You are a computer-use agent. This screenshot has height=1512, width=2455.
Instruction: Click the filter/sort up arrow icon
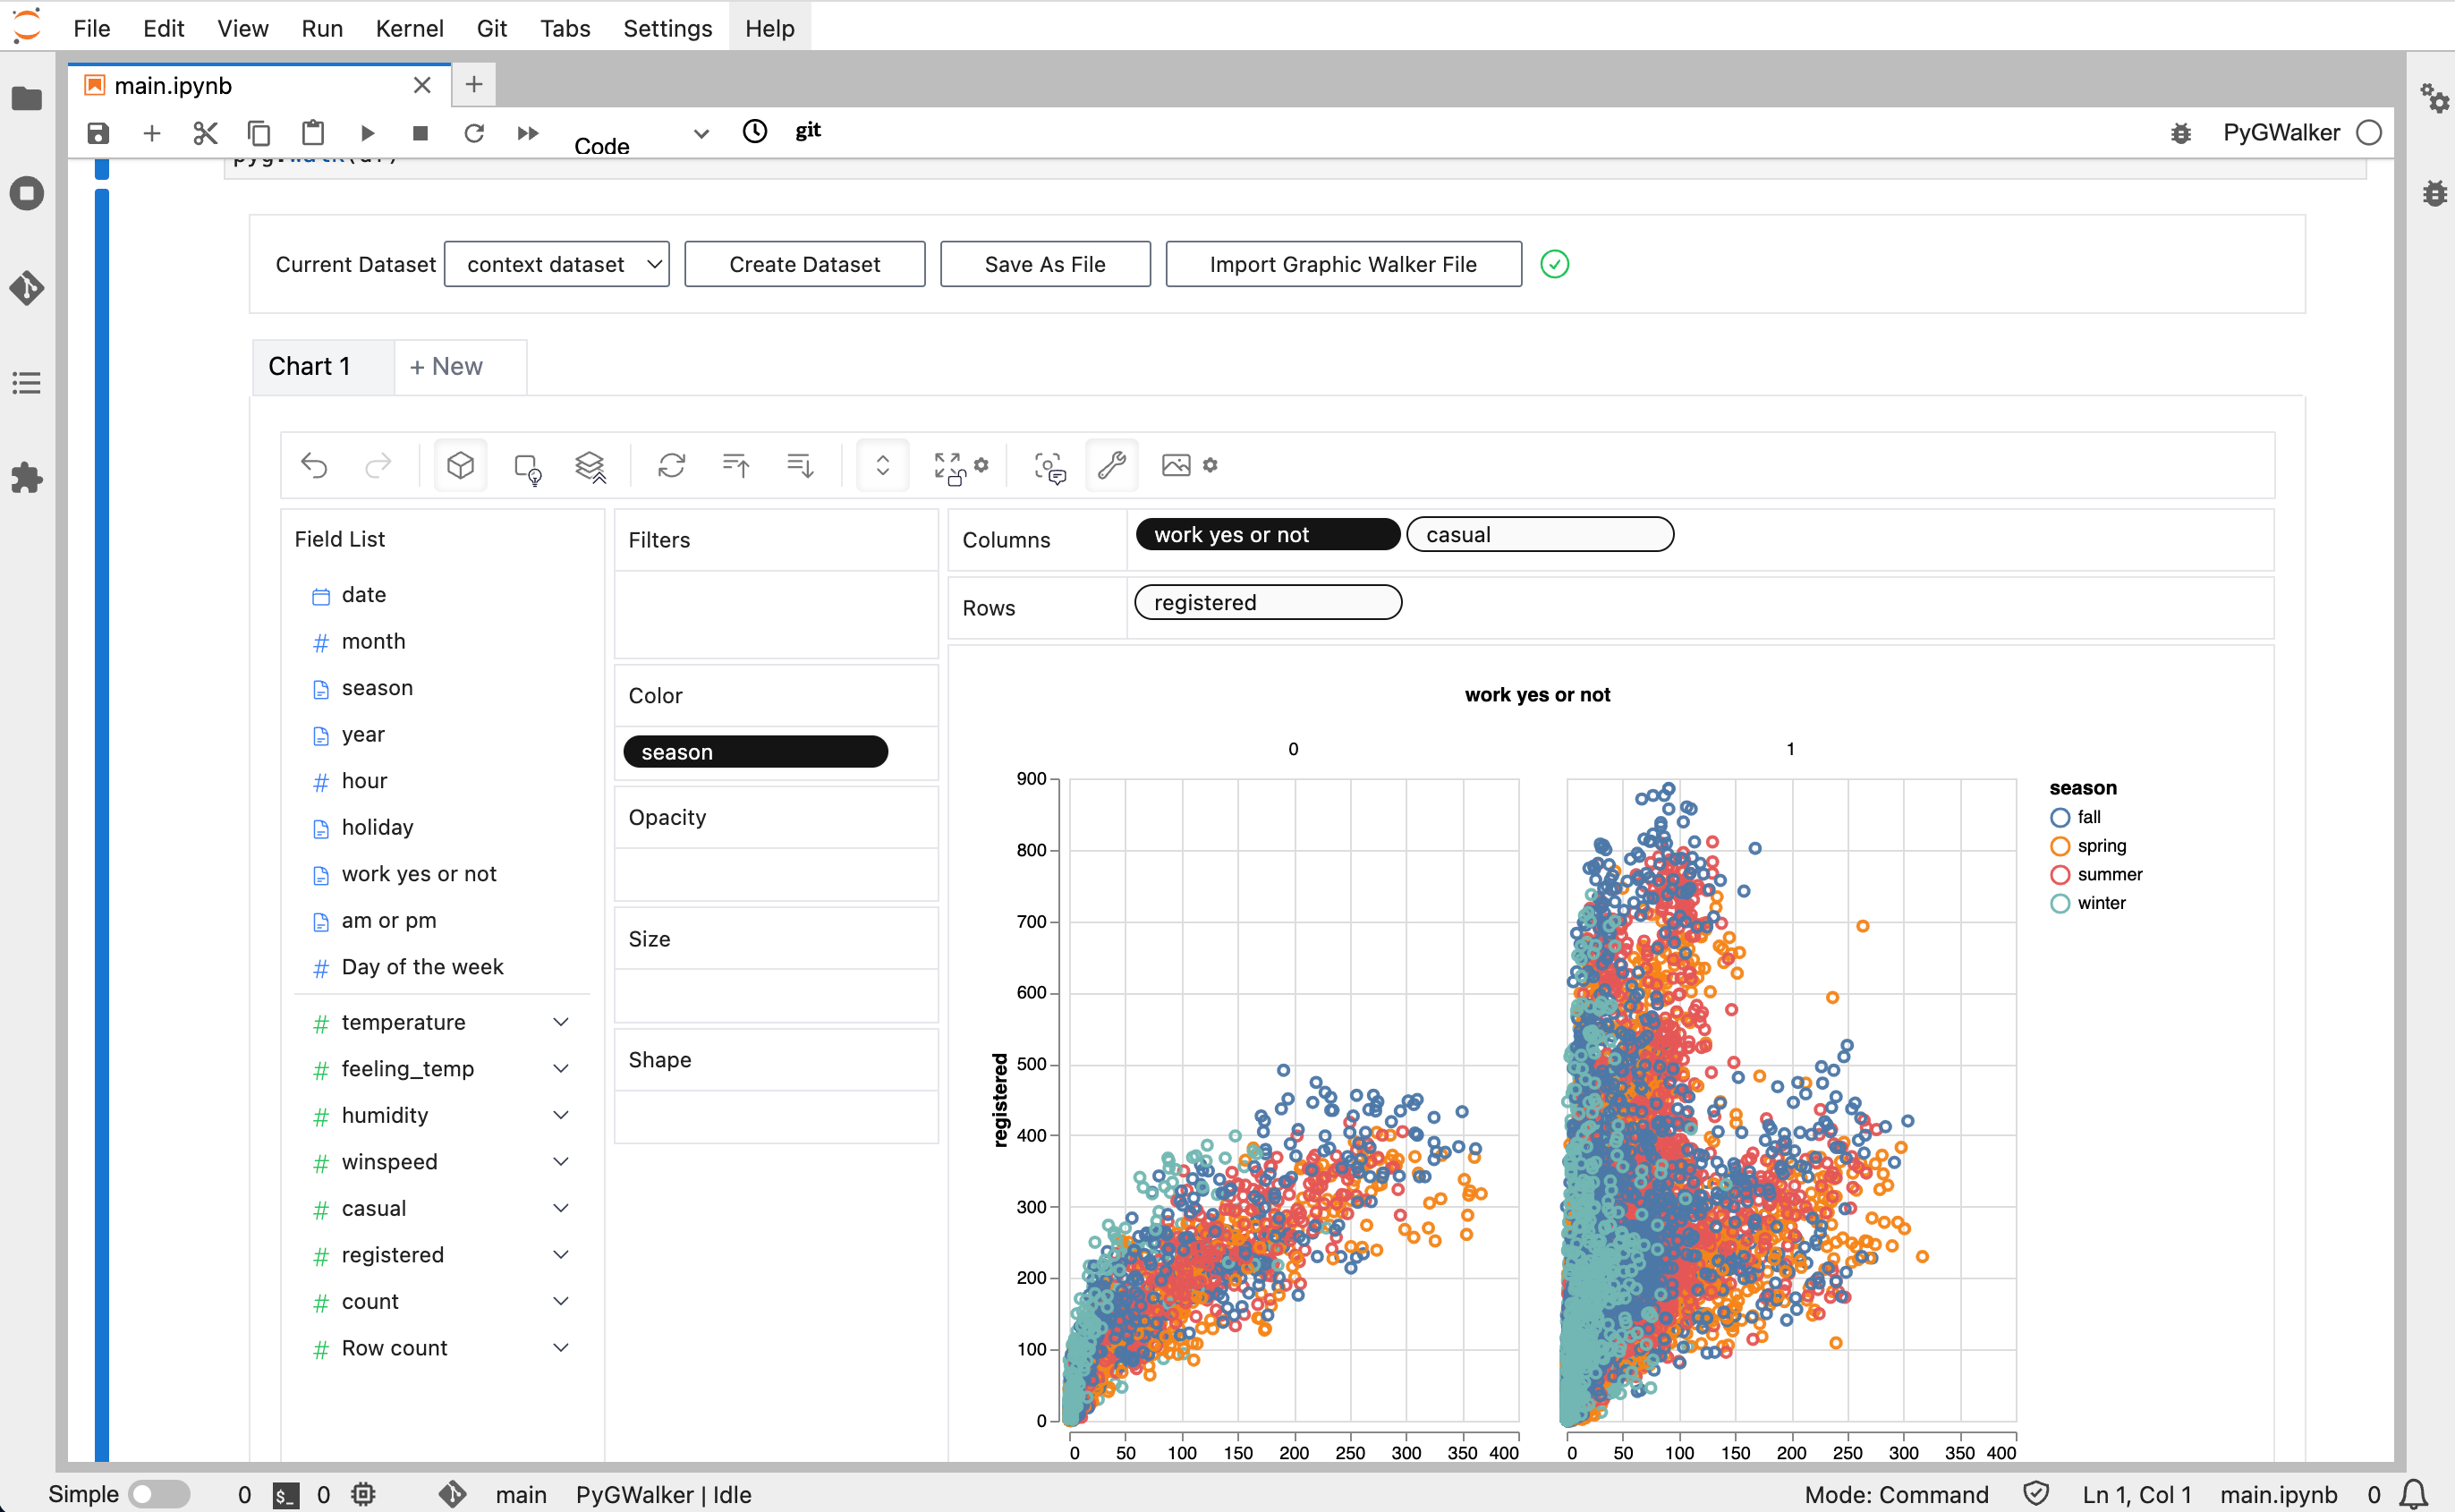[733, 465]
